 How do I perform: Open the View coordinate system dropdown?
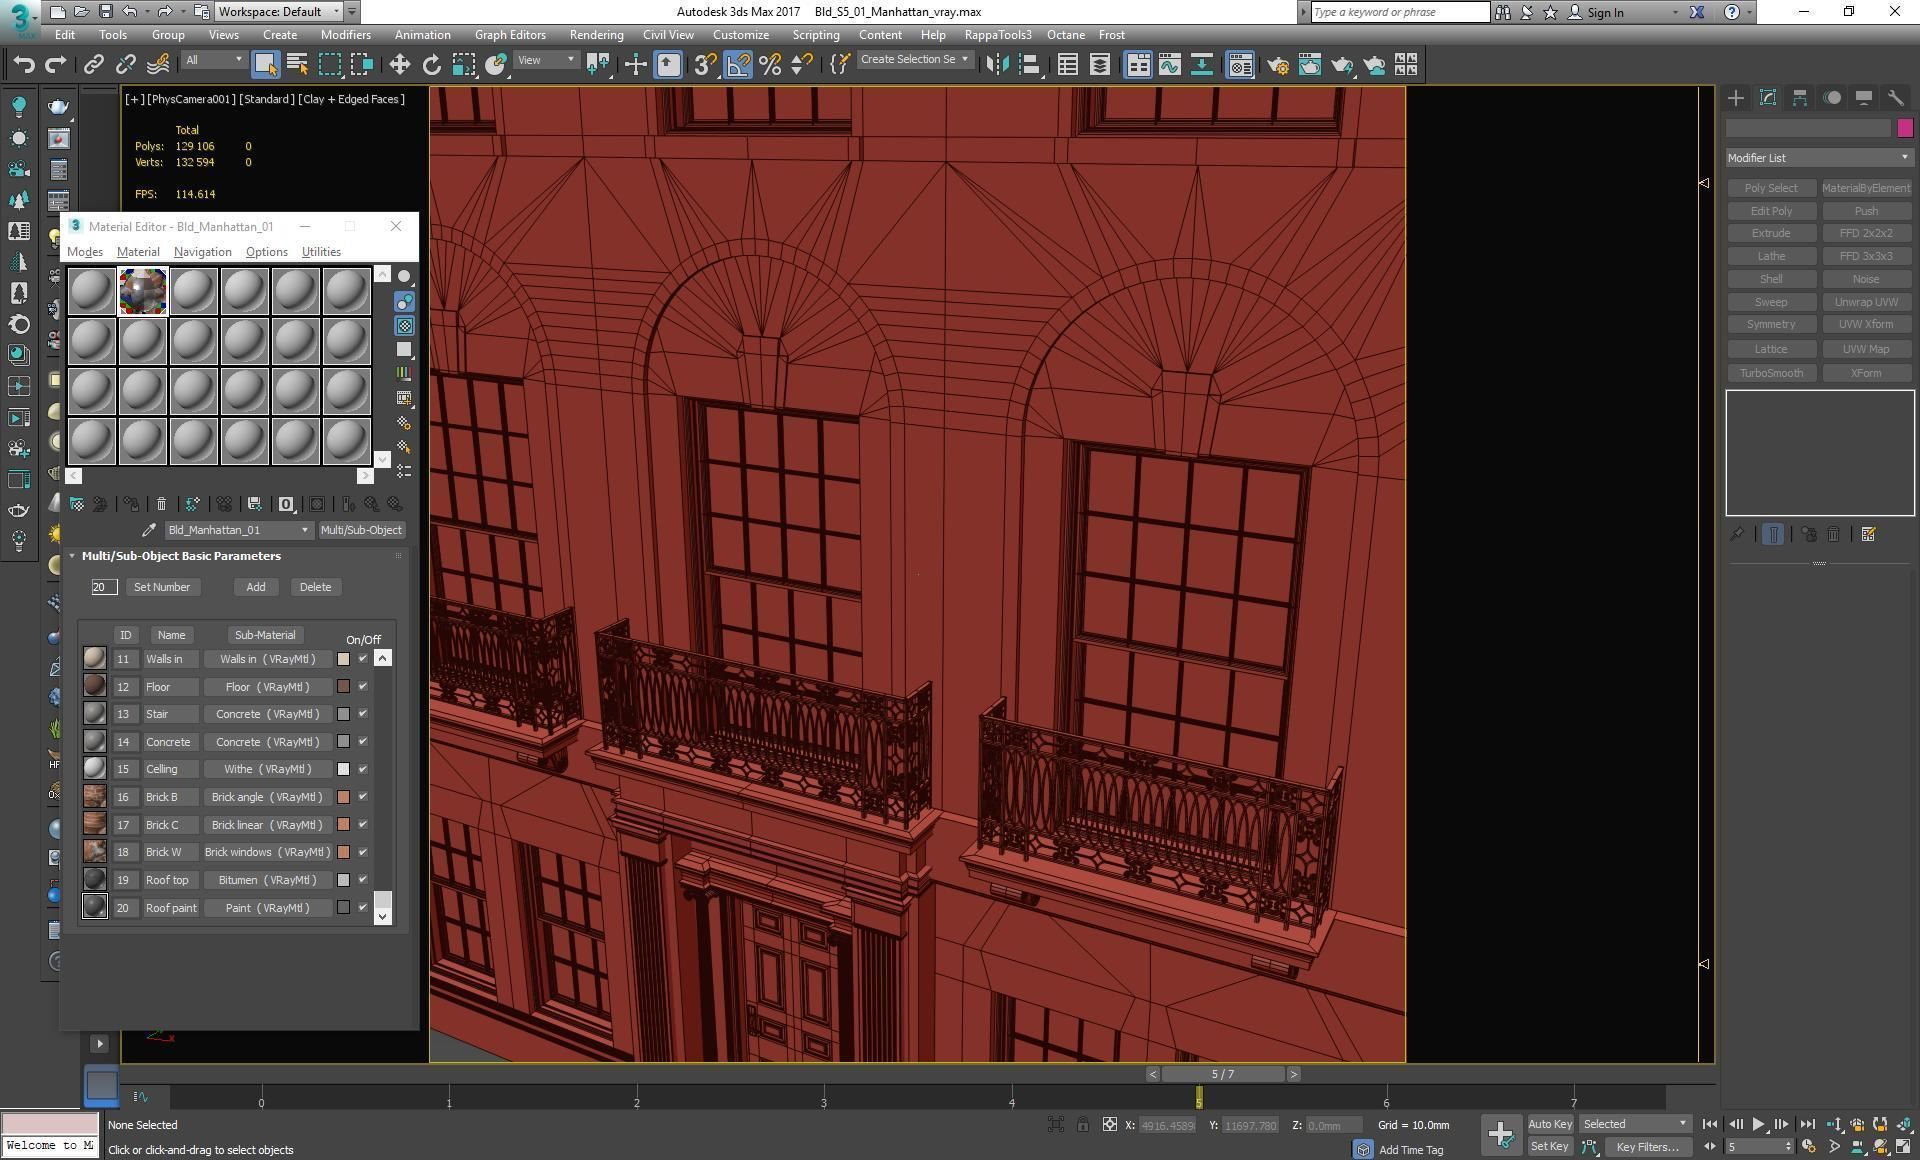tap(545, 61)
